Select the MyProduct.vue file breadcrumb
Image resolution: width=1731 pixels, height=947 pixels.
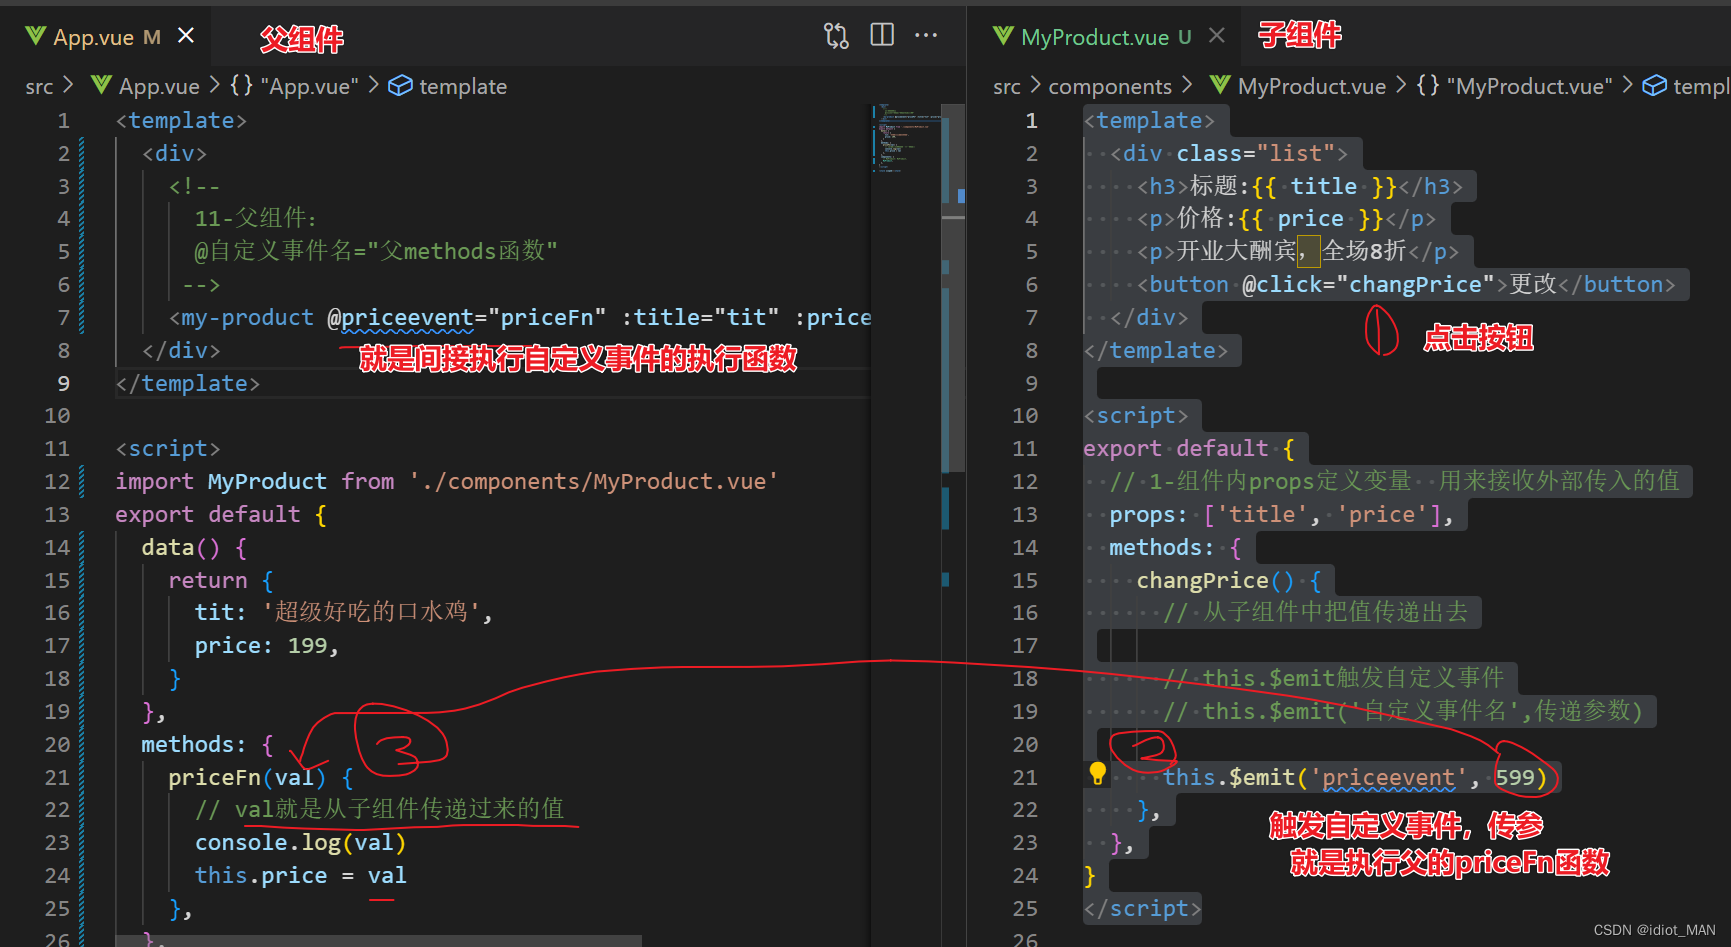point(1298,87)
